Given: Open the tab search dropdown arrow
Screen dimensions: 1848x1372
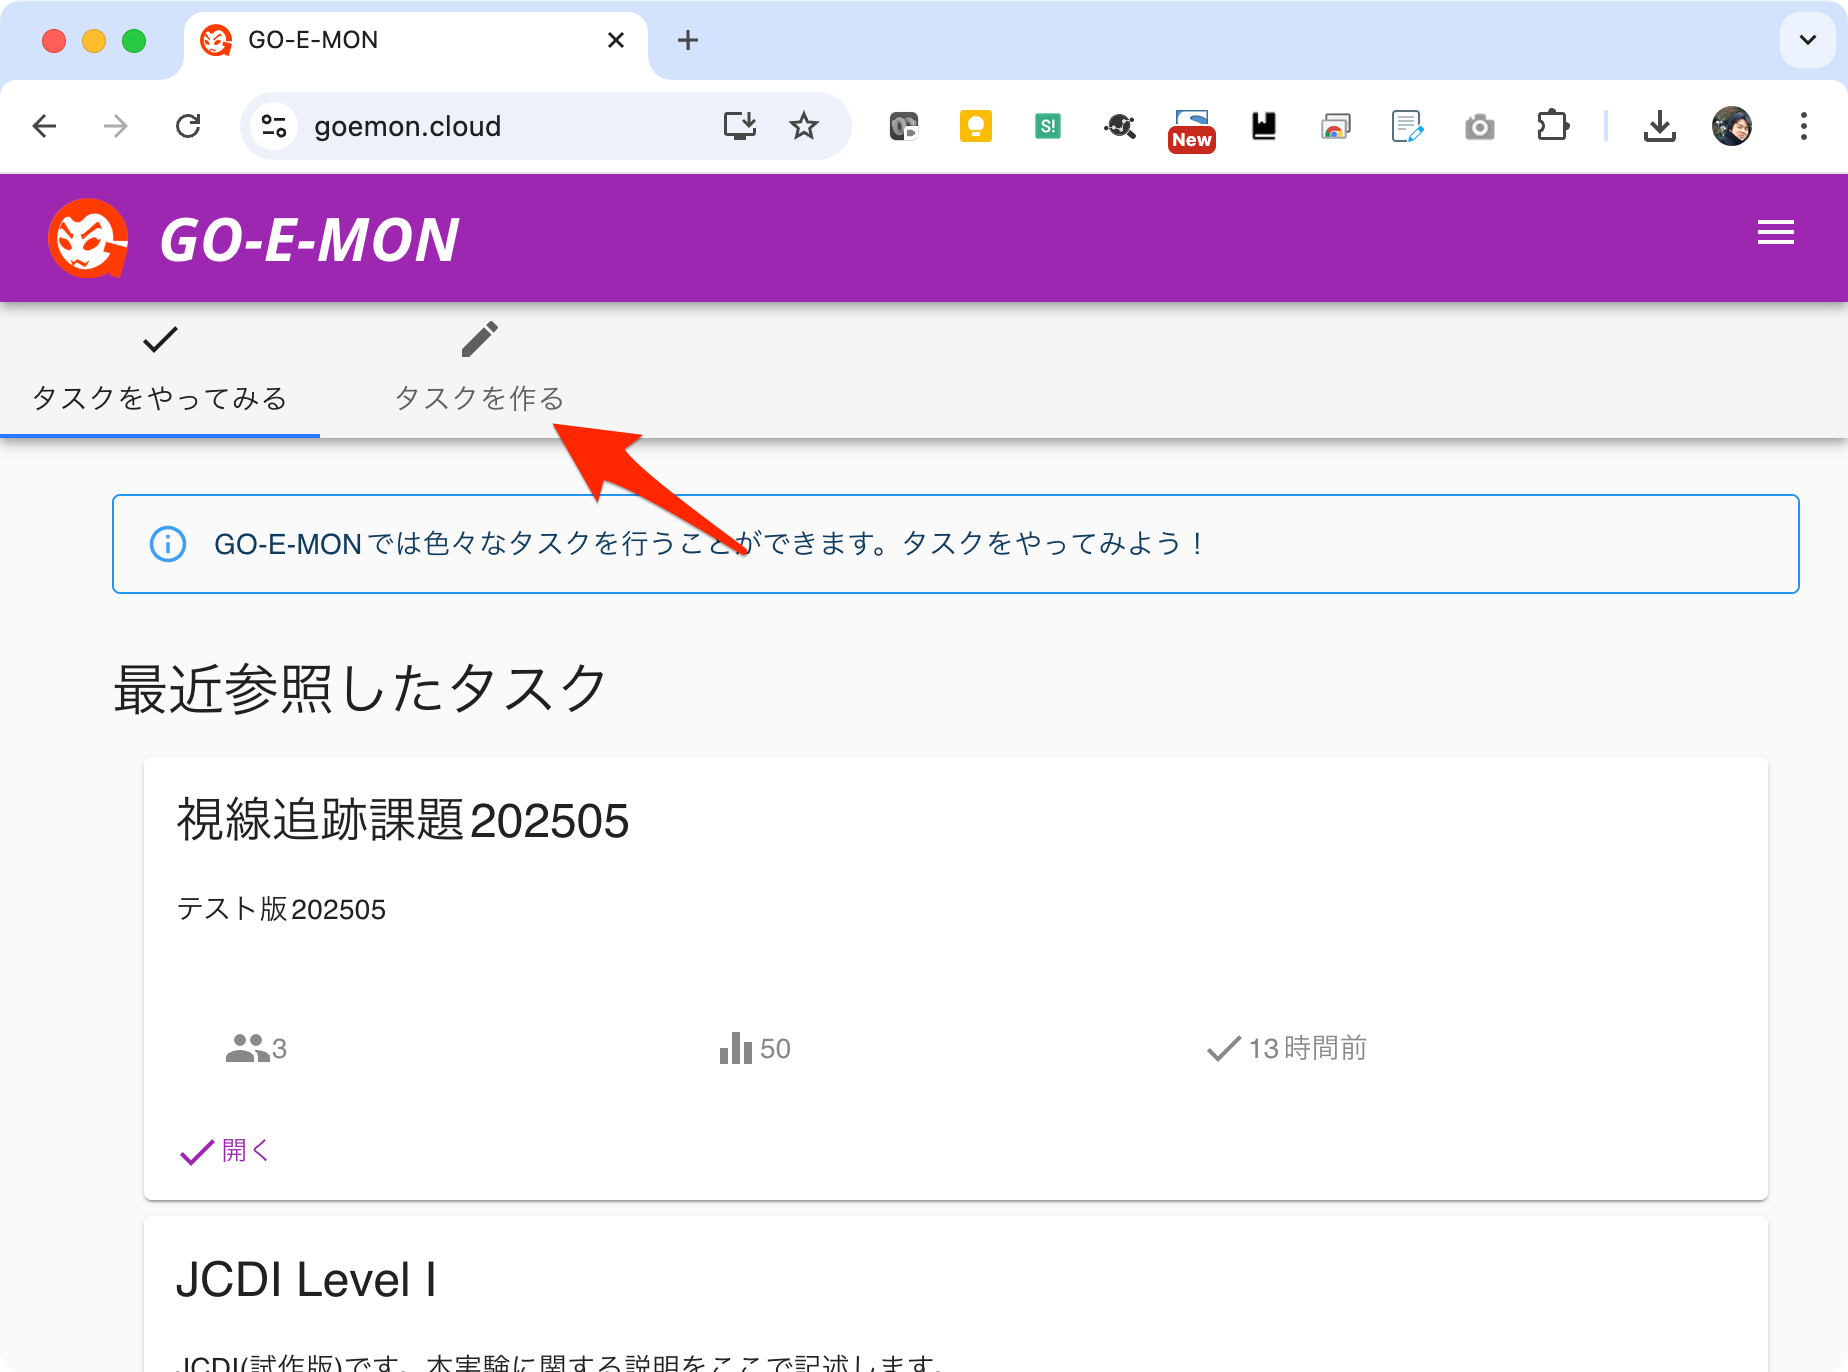Looking at the screenshot, I should [1807, 40].
